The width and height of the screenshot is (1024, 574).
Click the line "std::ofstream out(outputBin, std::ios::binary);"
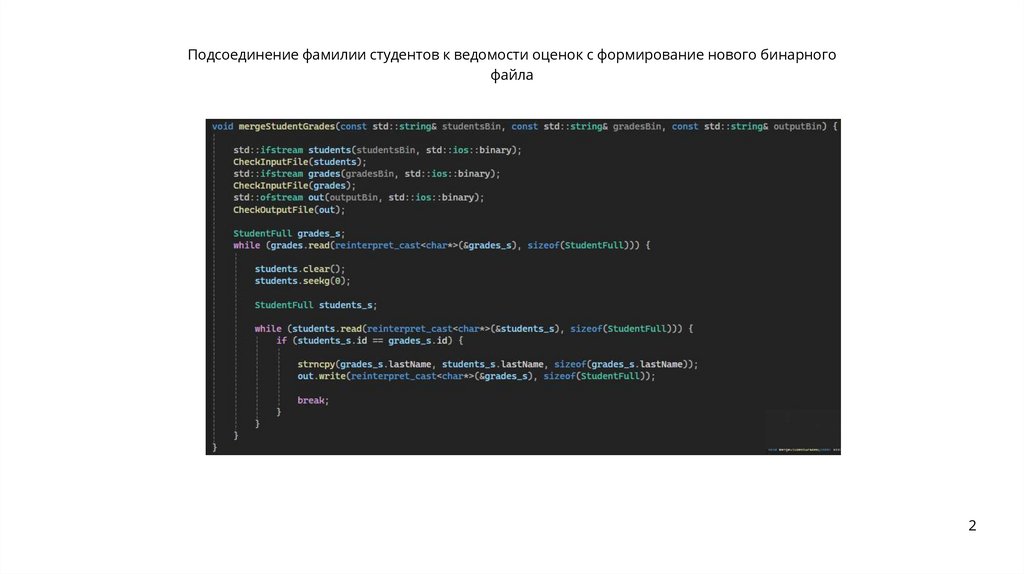click(358, 197)
